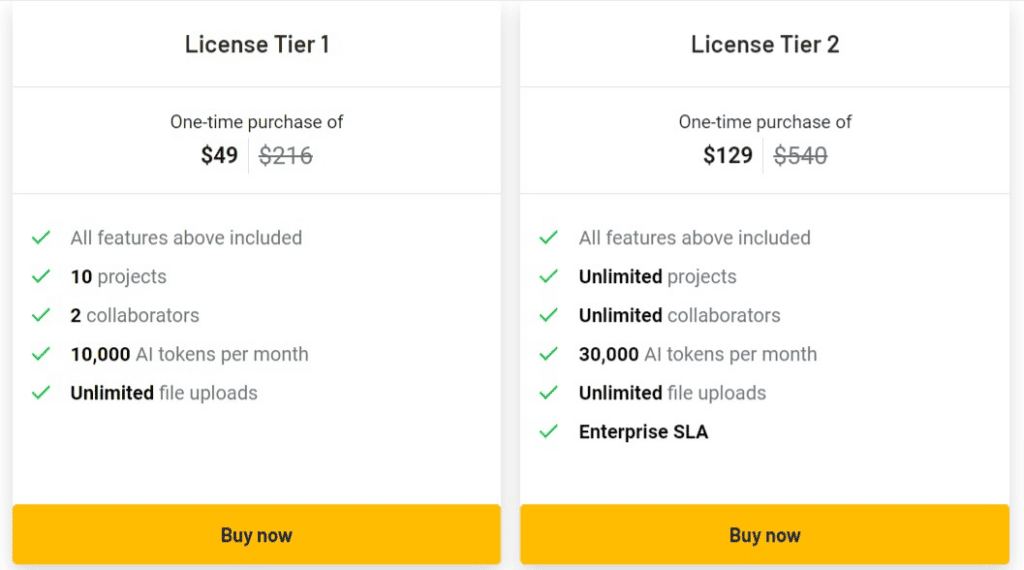Click Tier 1 'All features above included' checkmark
The height and width of the screenshot is (570, 1024).
pos(41,238)
